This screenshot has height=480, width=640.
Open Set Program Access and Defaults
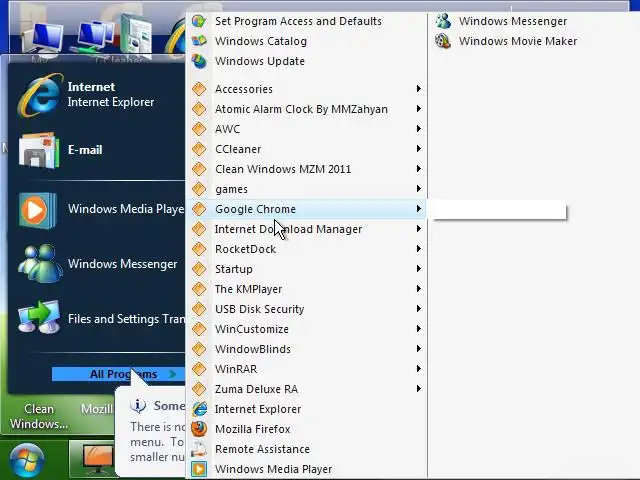pos(306,21)
